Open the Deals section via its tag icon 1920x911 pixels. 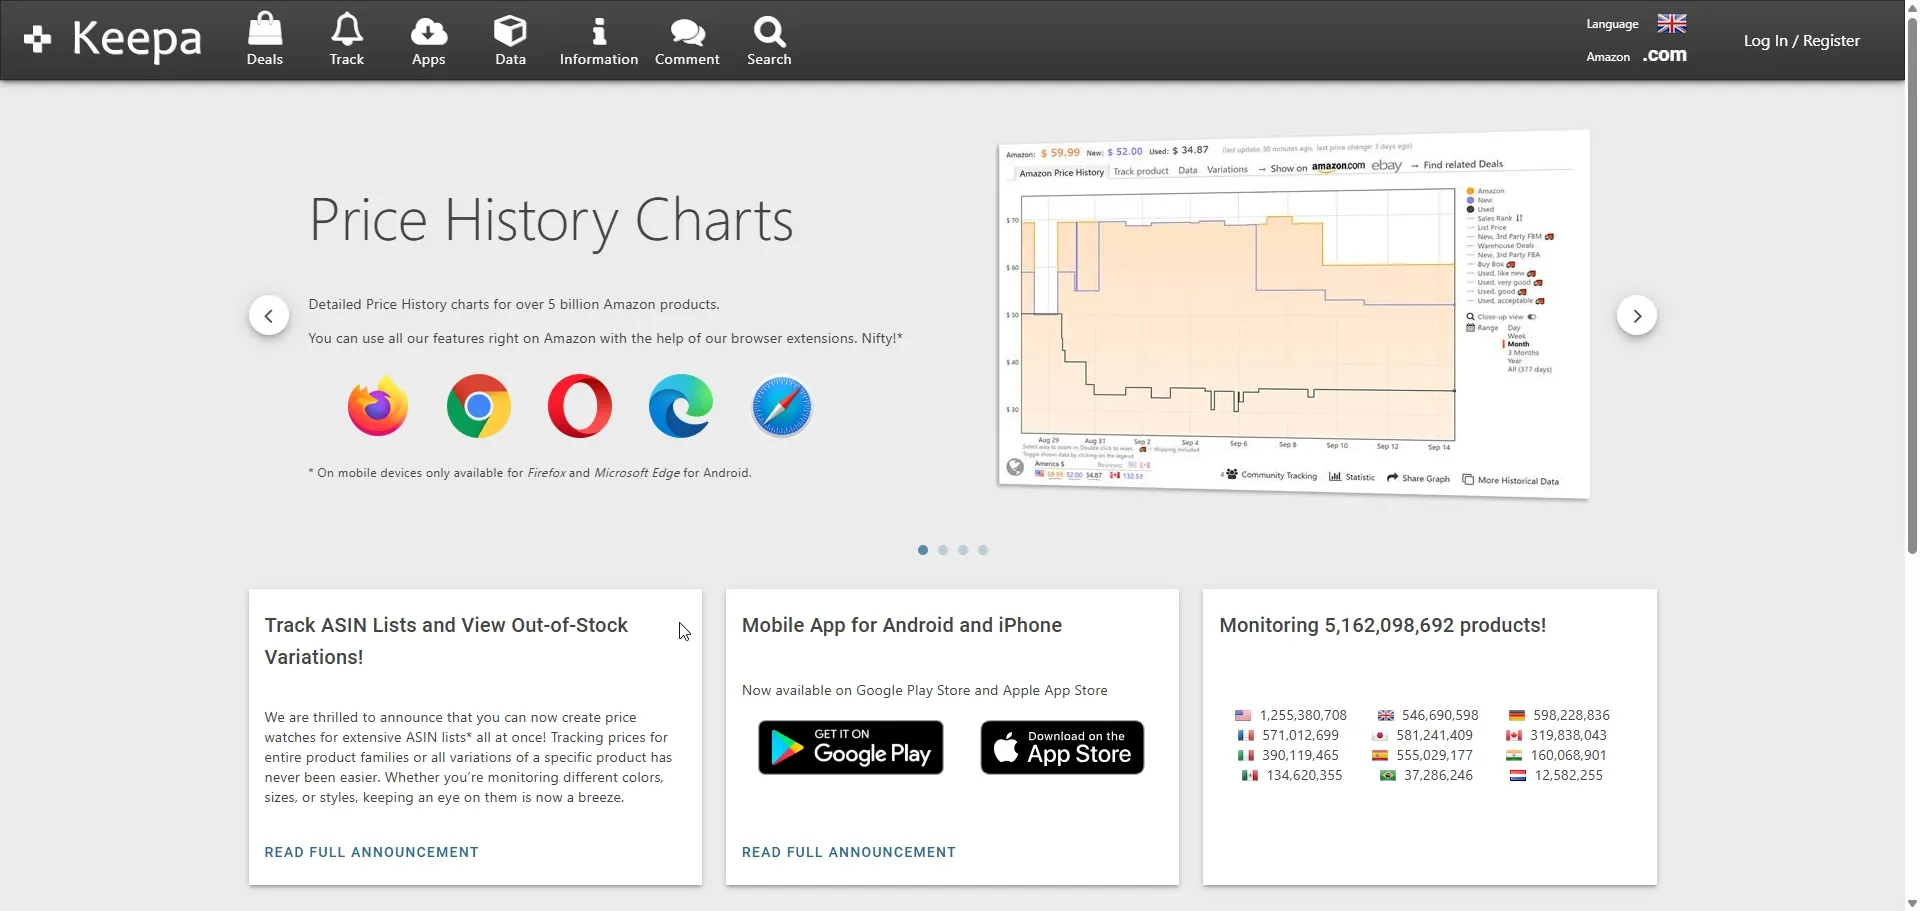point(264,30)
